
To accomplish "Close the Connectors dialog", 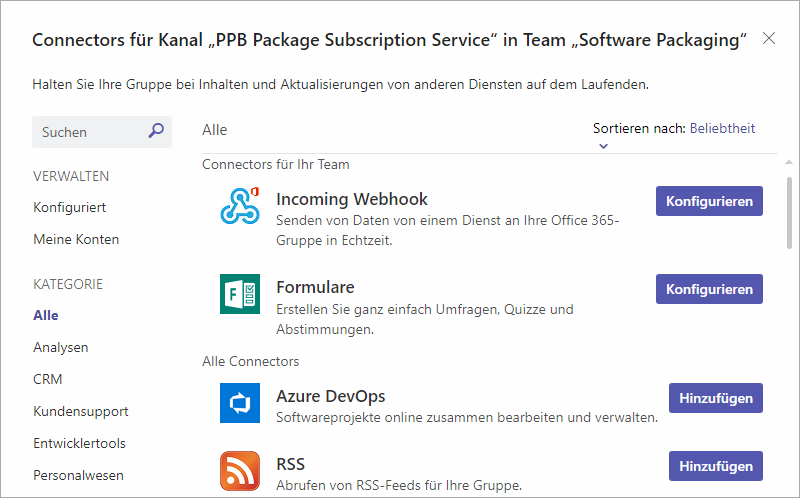I will click(x=768, y=39).
